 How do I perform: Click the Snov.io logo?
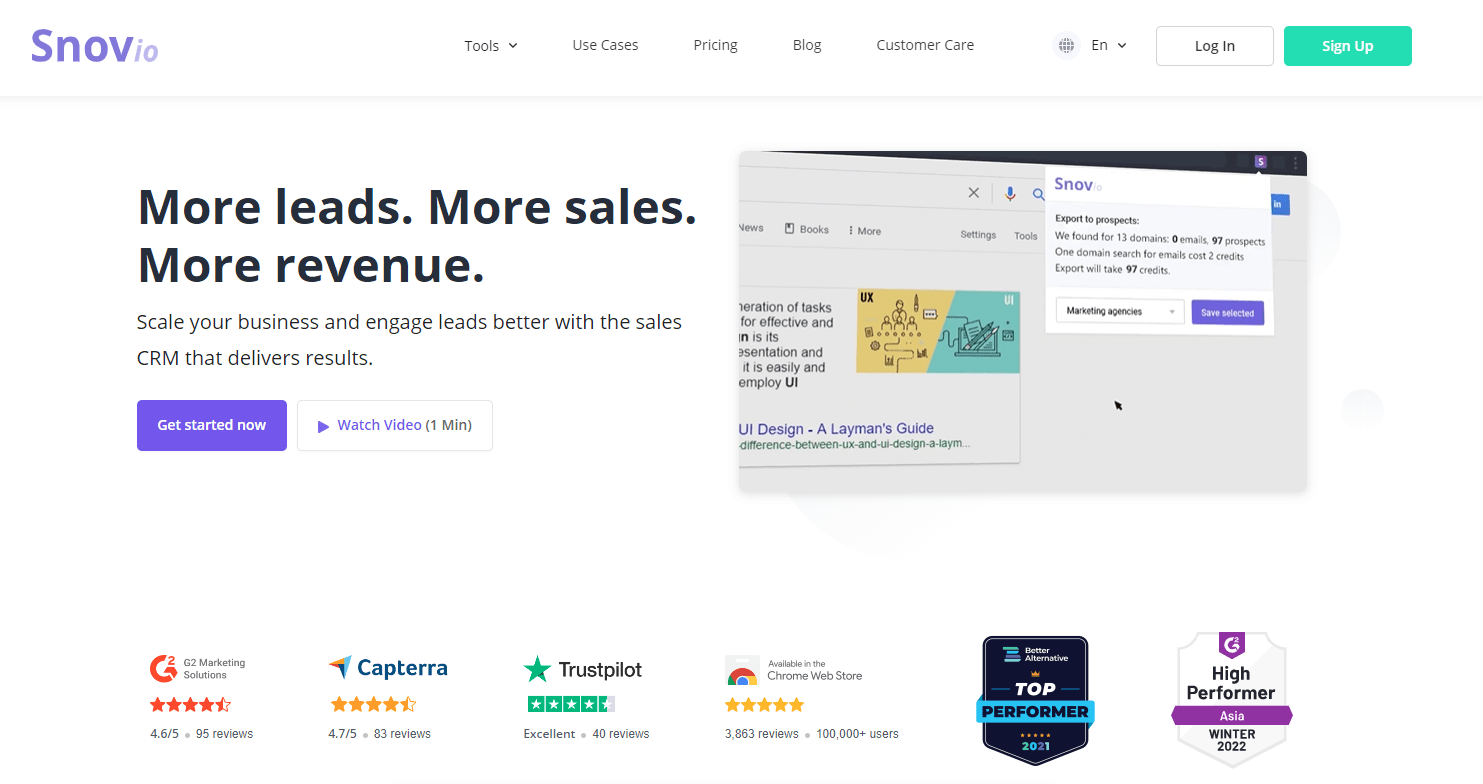tap(94, 46)
